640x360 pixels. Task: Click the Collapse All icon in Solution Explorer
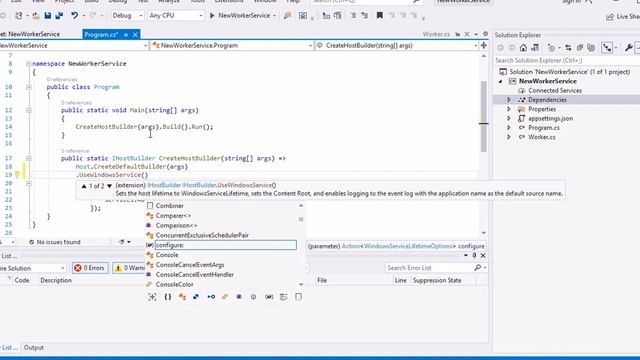click(x=580, y=48)
